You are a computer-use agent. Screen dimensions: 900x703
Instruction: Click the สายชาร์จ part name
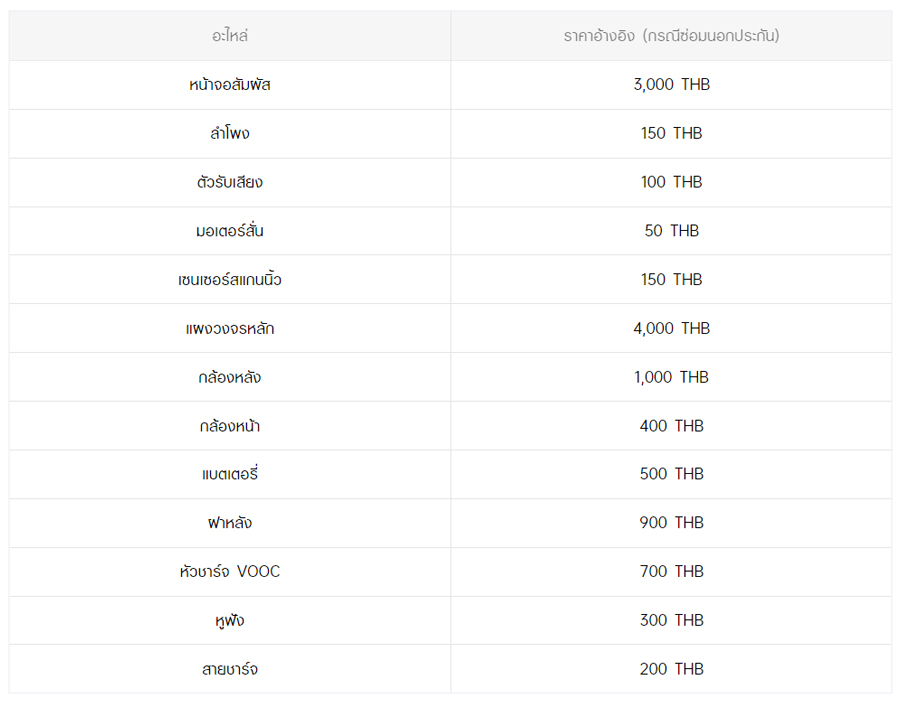tap(230, 669)
